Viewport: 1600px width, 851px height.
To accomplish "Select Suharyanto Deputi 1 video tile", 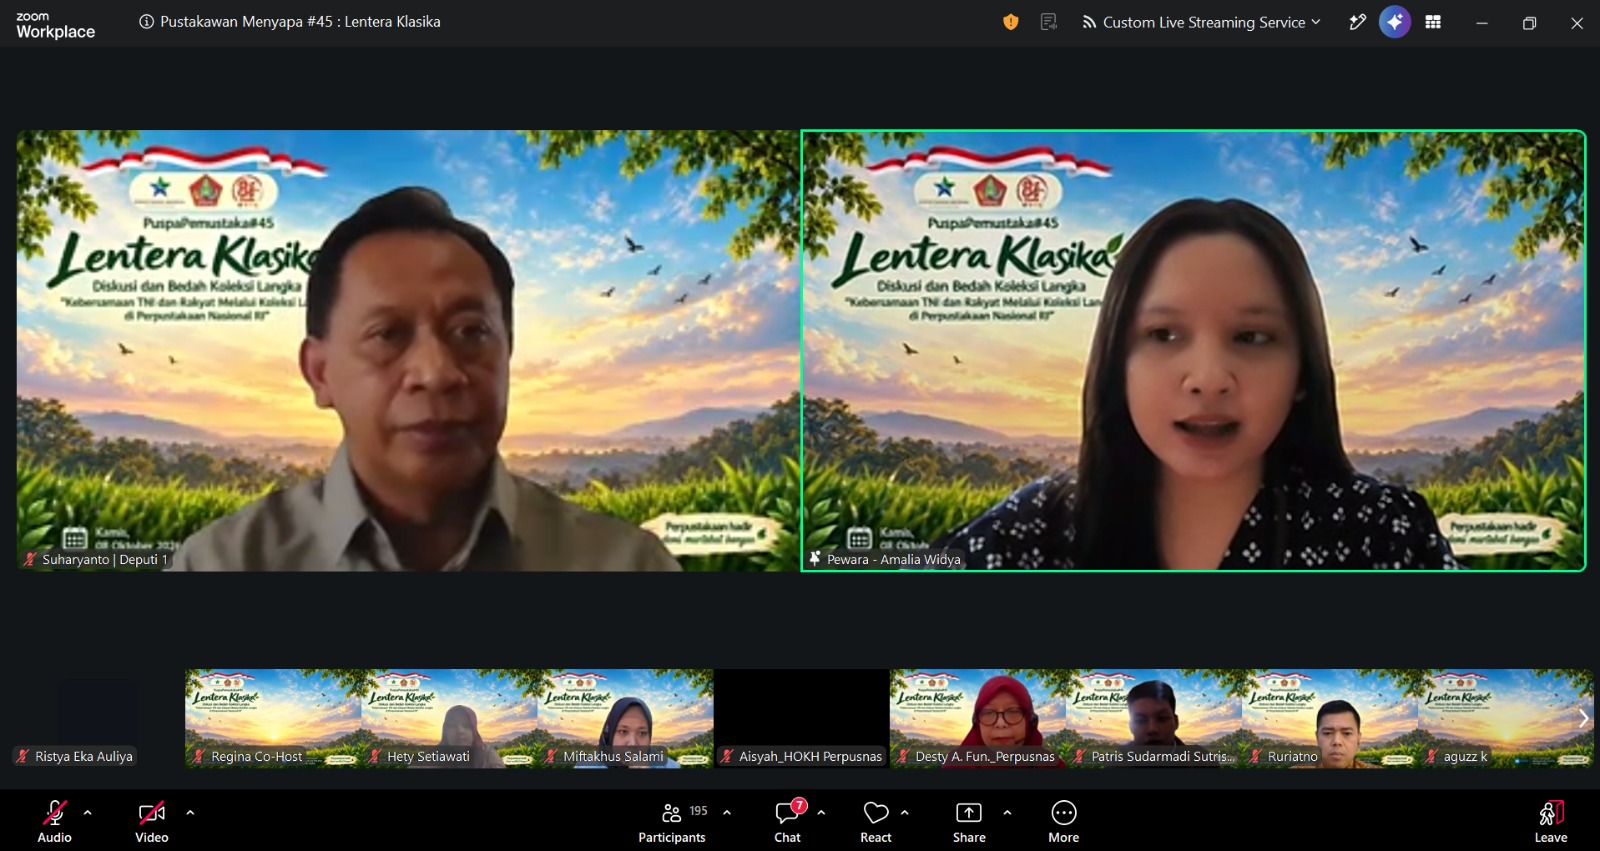I will coord(408,351).
